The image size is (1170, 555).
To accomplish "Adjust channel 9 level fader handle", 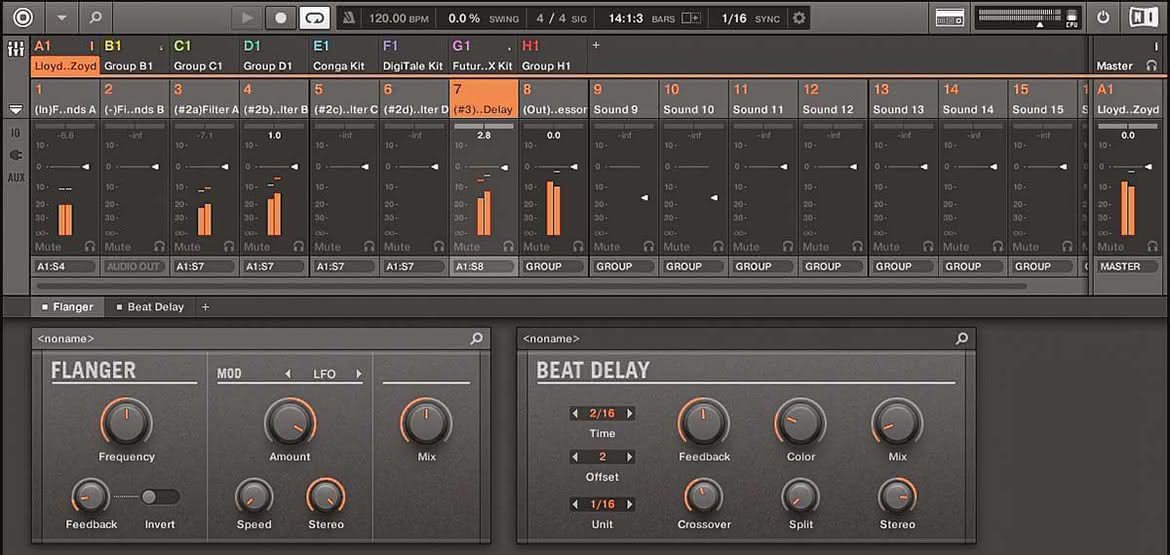I will 644,198.
